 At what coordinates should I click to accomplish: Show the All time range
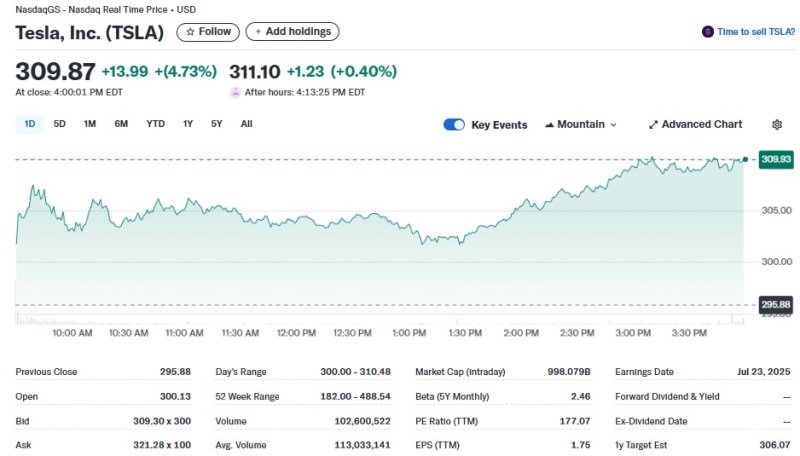coord(247,124)
